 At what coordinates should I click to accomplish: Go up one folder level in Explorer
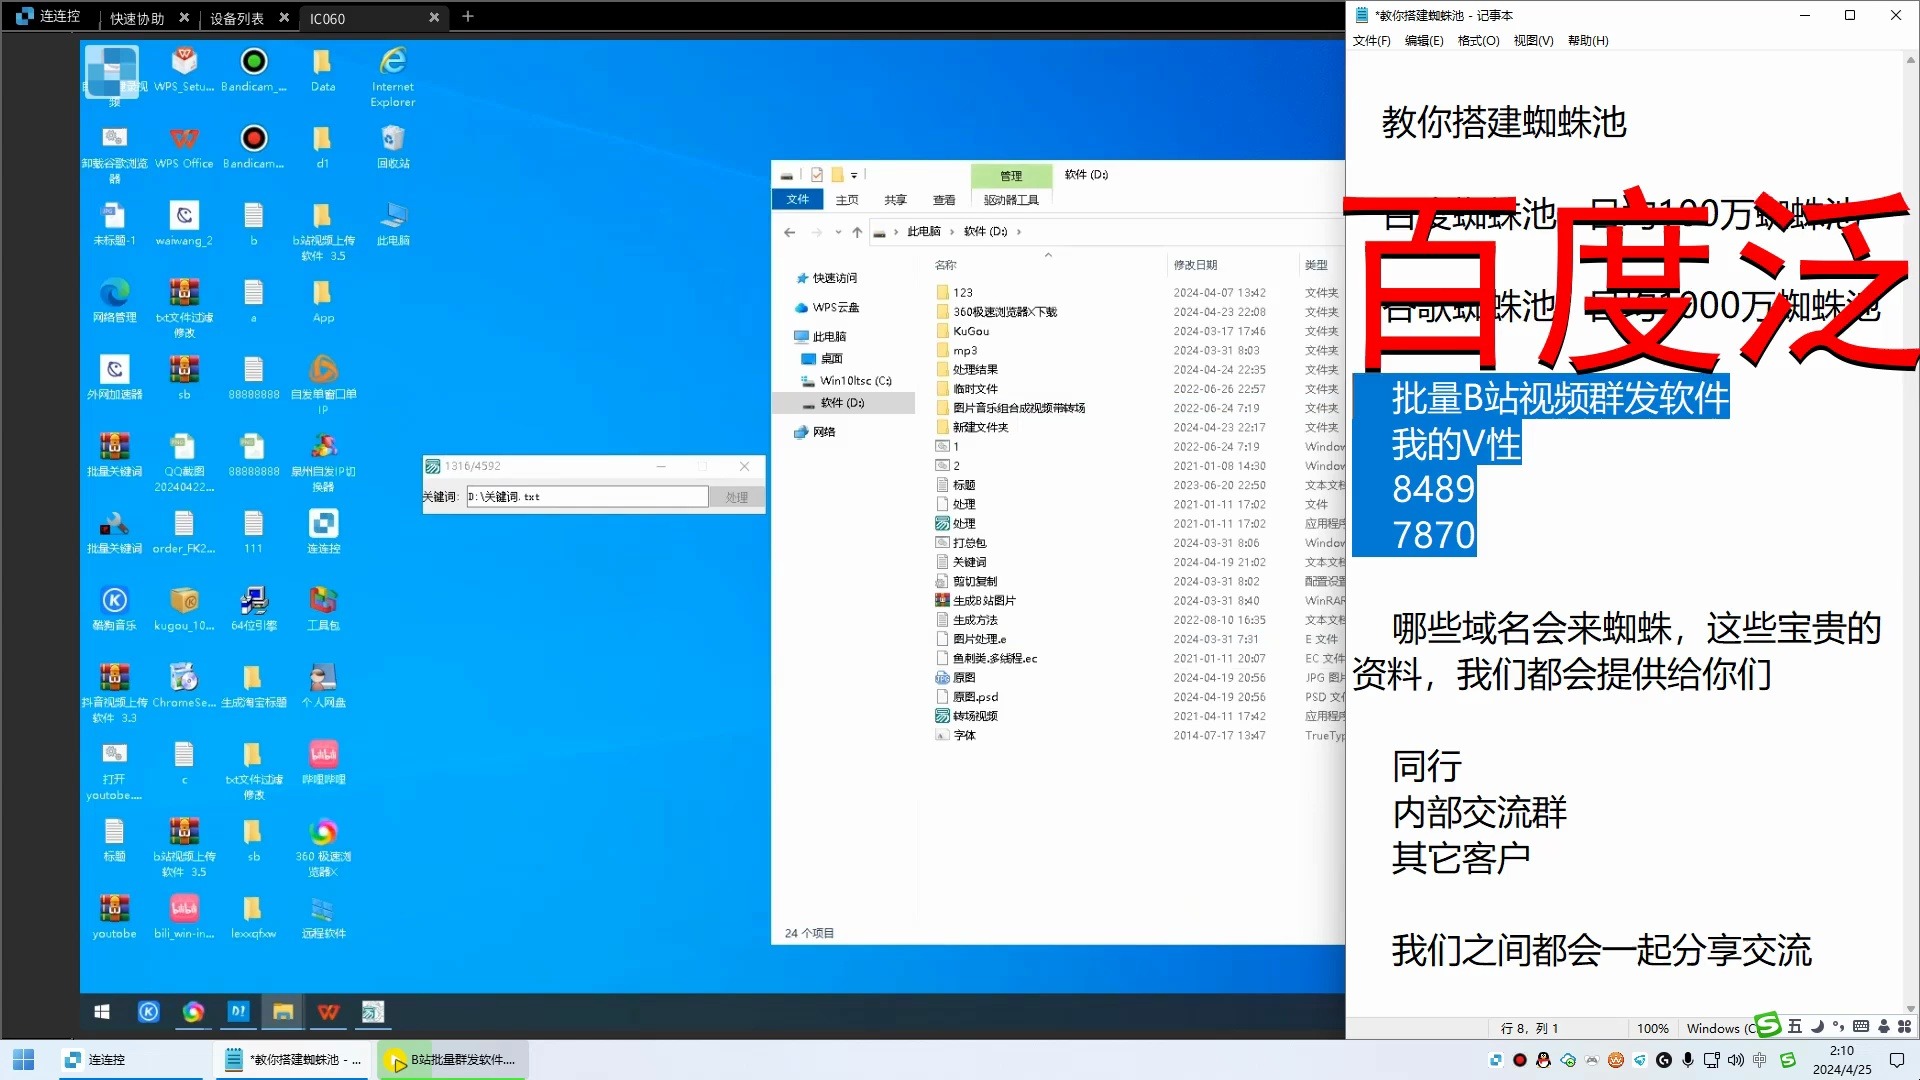pyautogui.click(x=857, y=232)
